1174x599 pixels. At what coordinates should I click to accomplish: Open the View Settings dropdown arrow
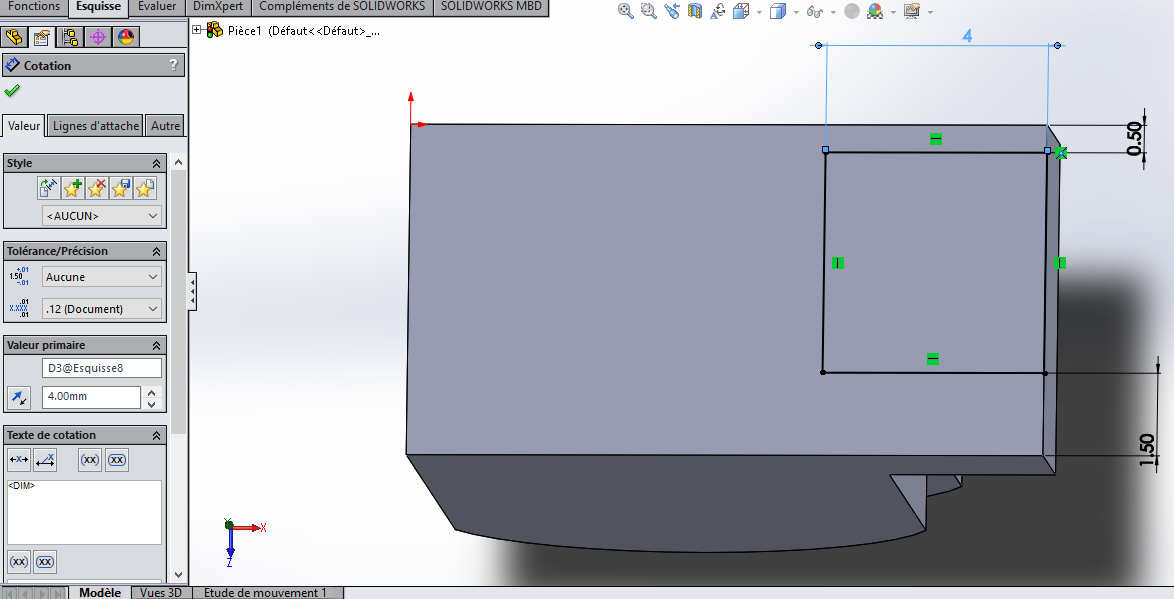click(x=930, y=12)
